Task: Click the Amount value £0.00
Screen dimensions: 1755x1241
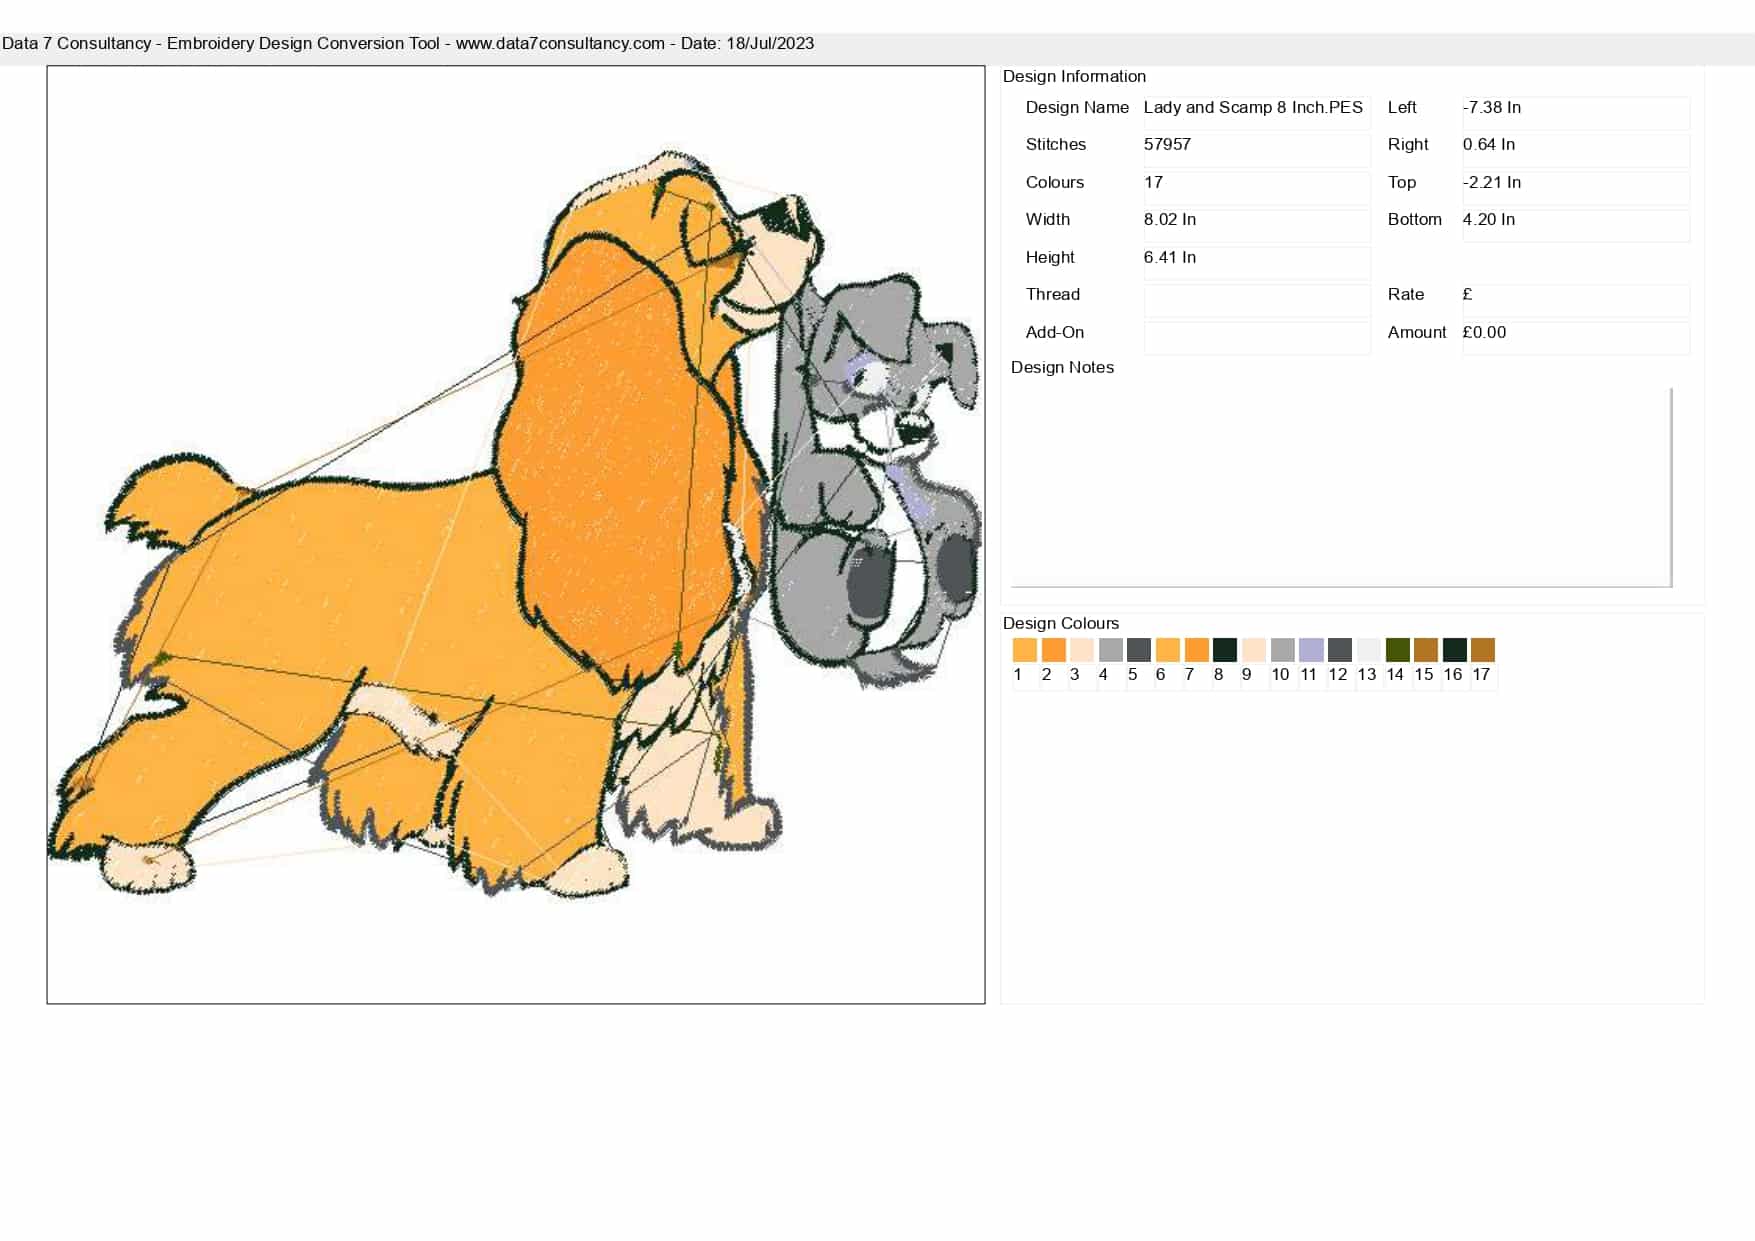Action: pyautogui.click(x=1575, y=337)
